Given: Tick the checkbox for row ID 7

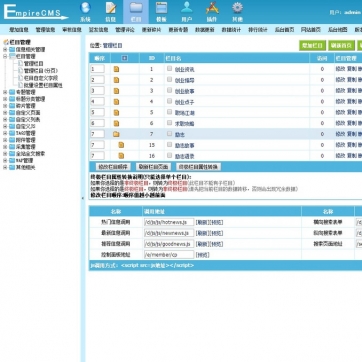Looking at the screenshot, I should tap(169, 134).
